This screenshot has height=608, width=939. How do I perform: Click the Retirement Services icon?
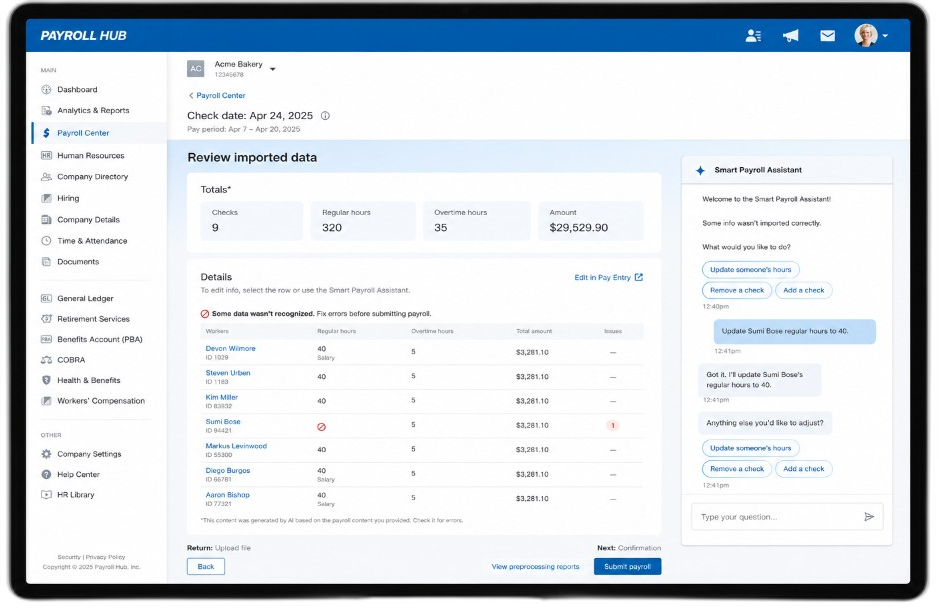pos(46,319)
